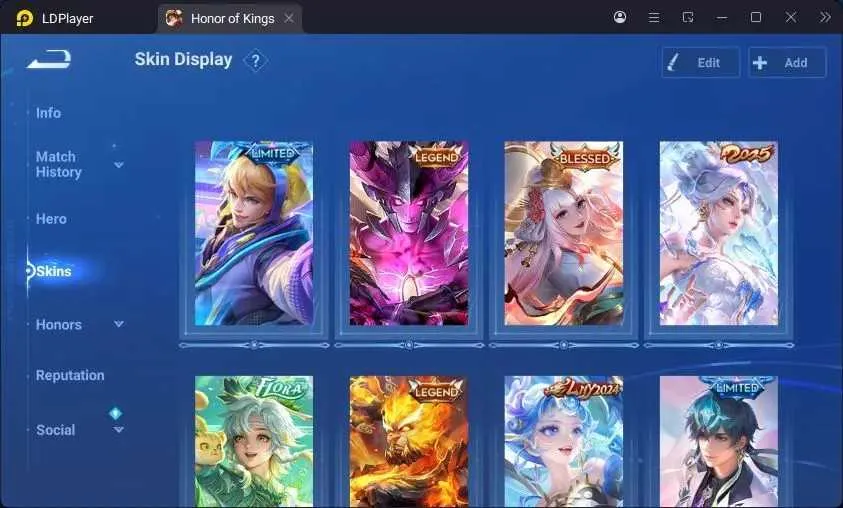Screen dimensions: 843x508
Task: Expand the Honors chevron
Action: [119, 324]
